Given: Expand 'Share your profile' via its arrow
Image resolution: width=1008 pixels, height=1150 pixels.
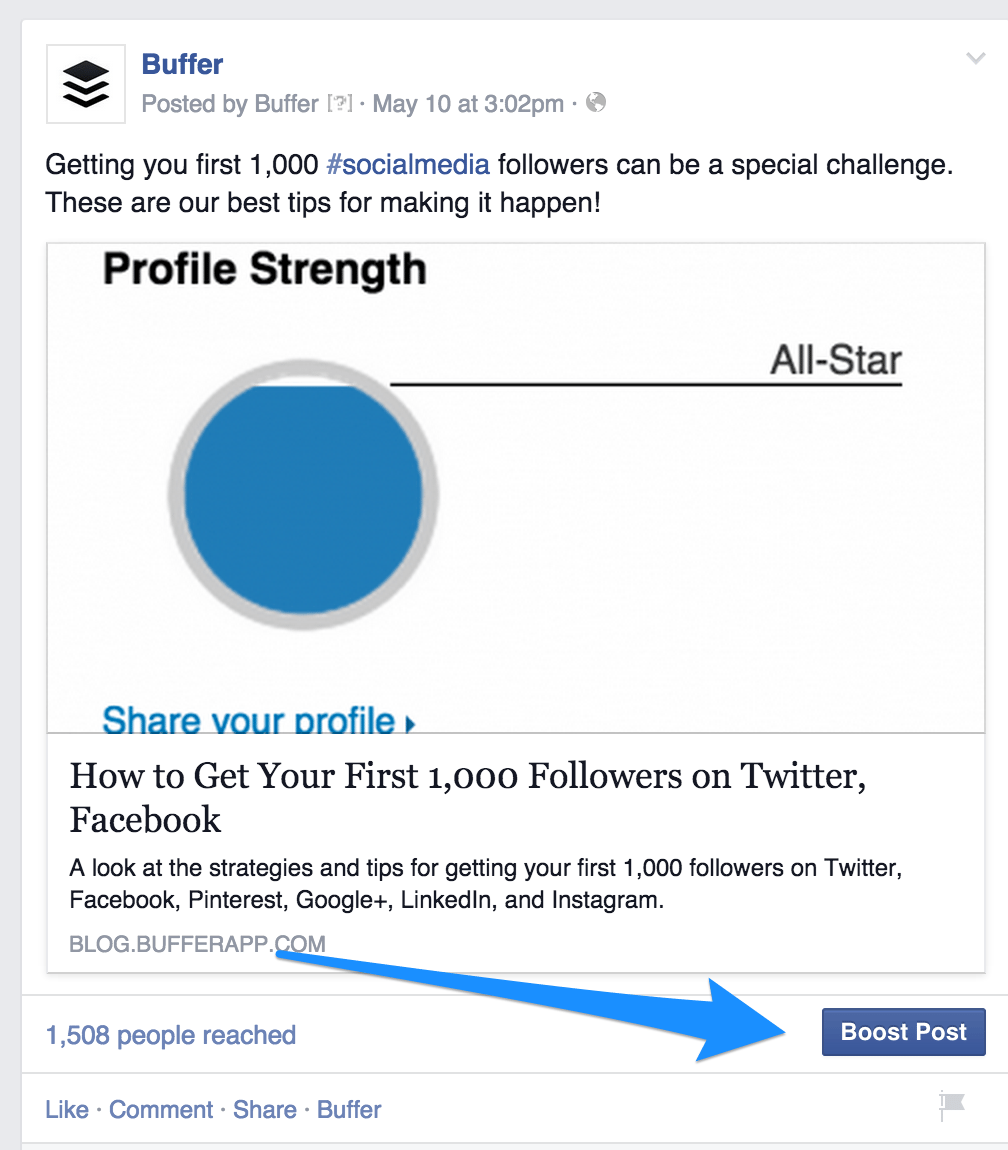Looking at the screenshot, I should click(x=409, y=722).
